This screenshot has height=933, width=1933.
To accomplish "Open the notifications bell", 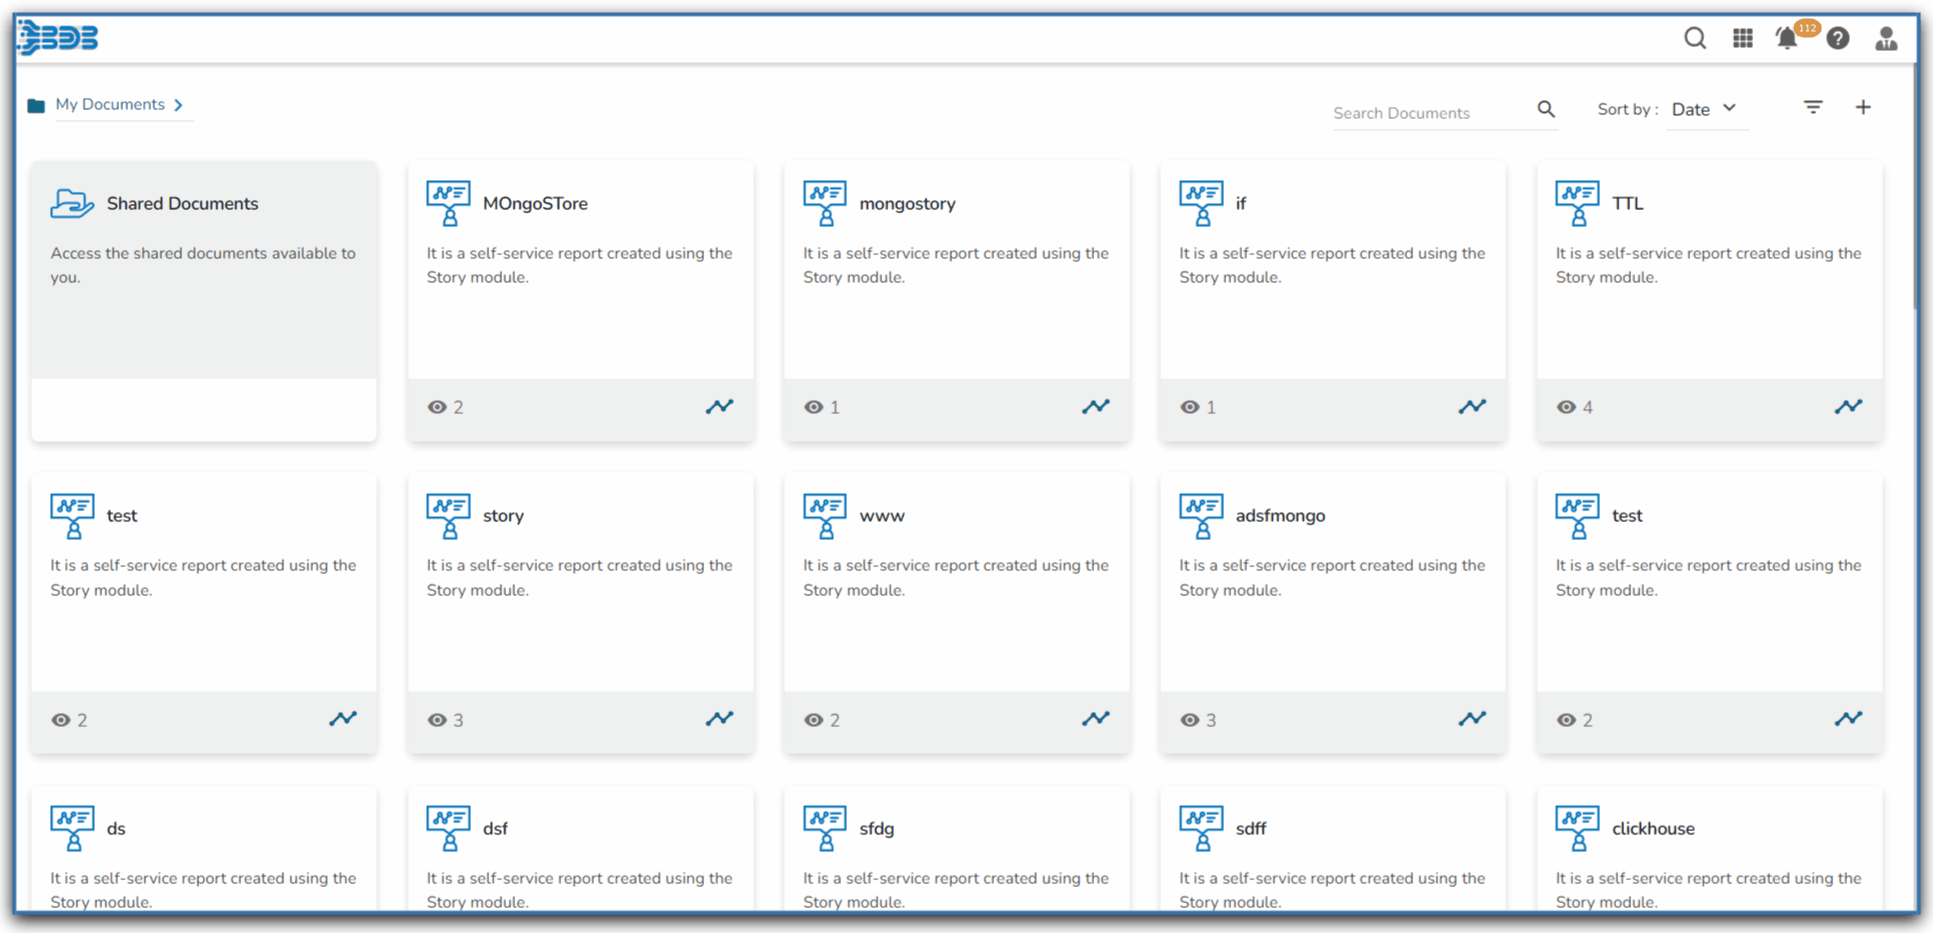I will tap(1786, 39).
